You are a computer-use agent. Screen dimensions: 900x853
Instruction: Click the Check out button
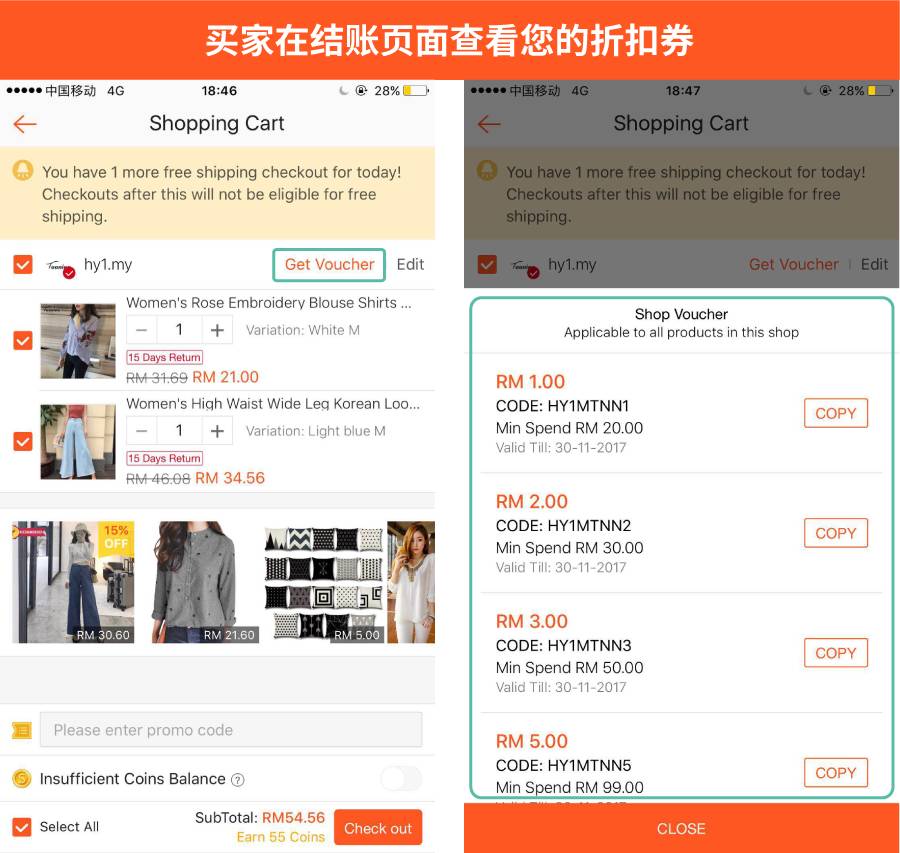coord(378,828)
